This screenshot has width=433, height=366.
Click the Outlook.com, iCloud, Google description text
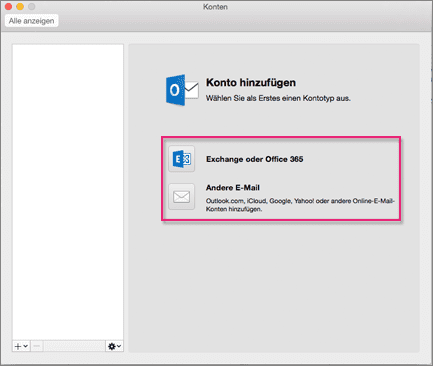click(300, 205)
